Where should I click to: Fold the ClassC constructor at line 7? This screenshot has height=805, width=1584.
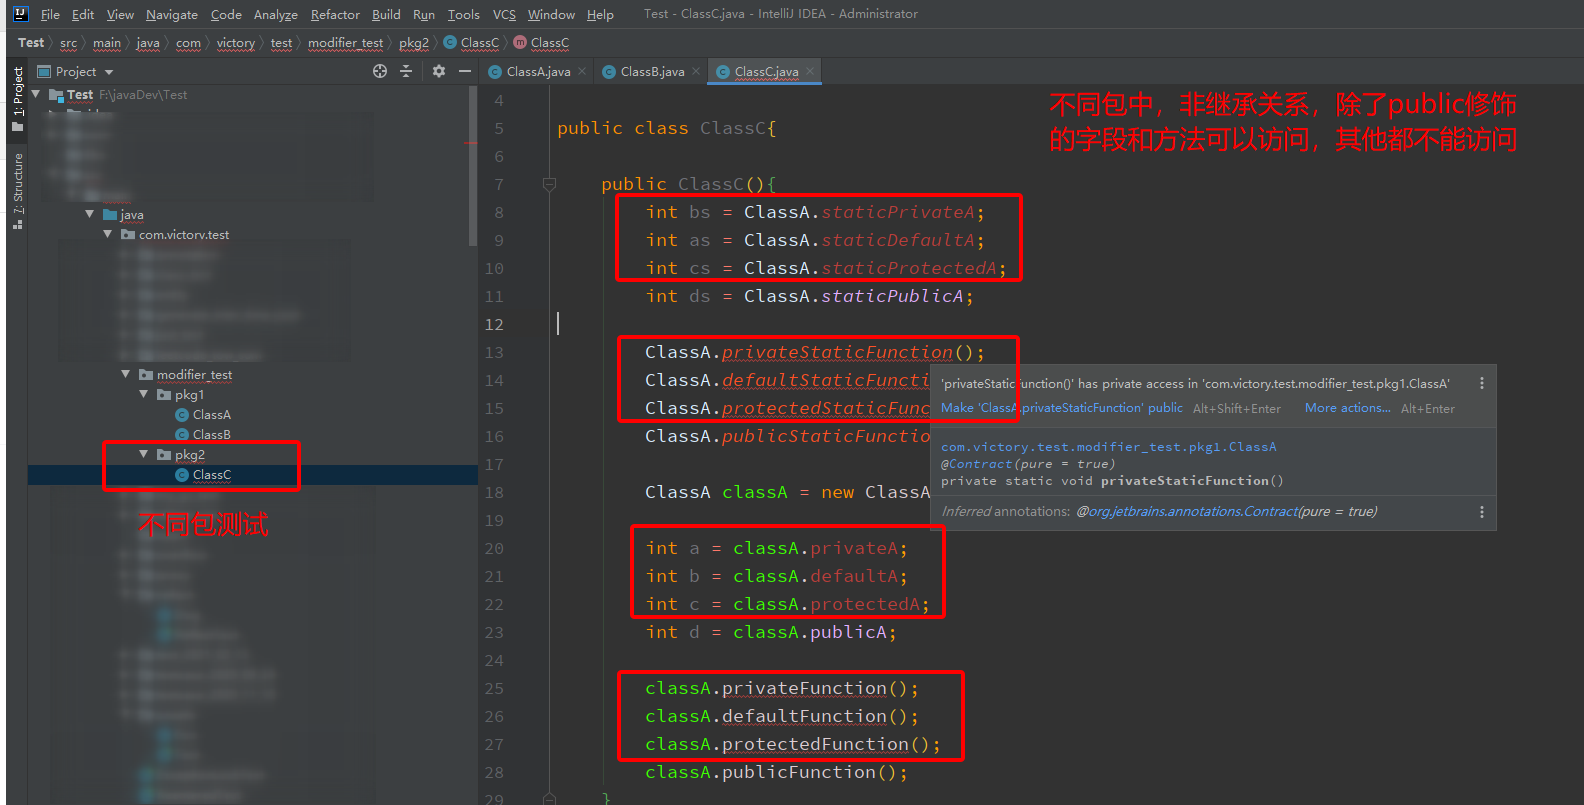tap(549, 184)
